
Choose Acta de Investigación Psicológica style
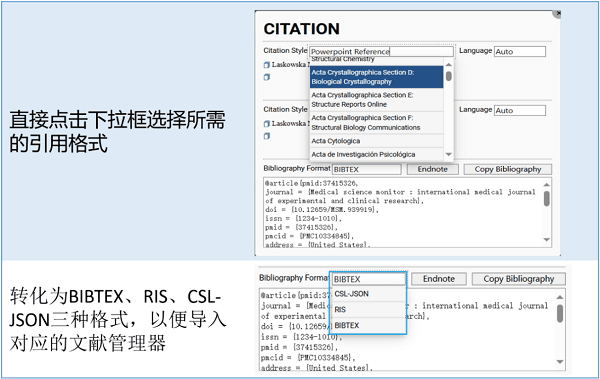[377, 154]
